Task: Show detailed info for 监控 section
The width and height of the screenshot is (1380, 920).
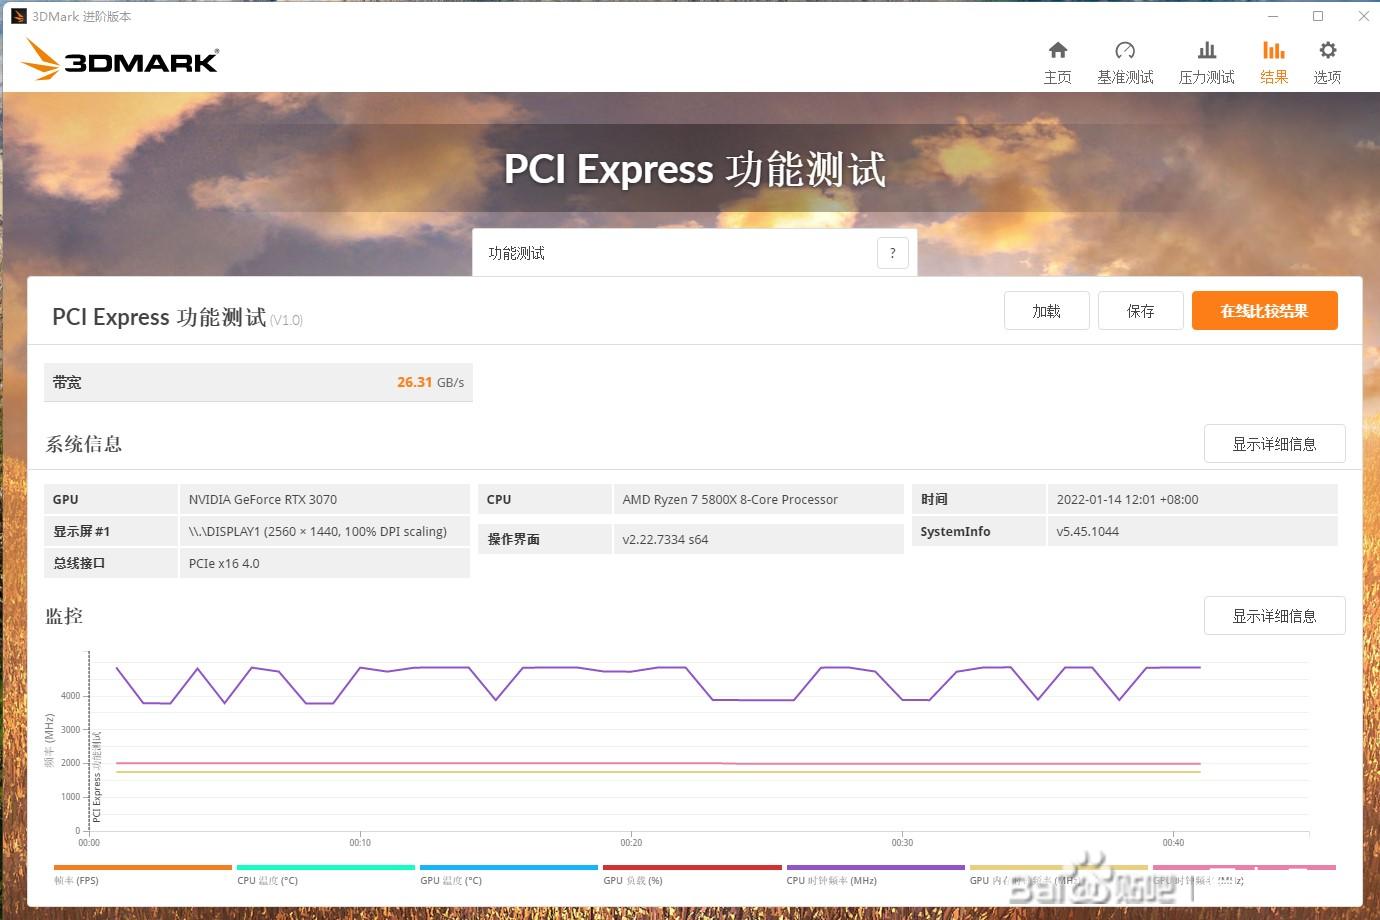Action: pos(1274,616)
